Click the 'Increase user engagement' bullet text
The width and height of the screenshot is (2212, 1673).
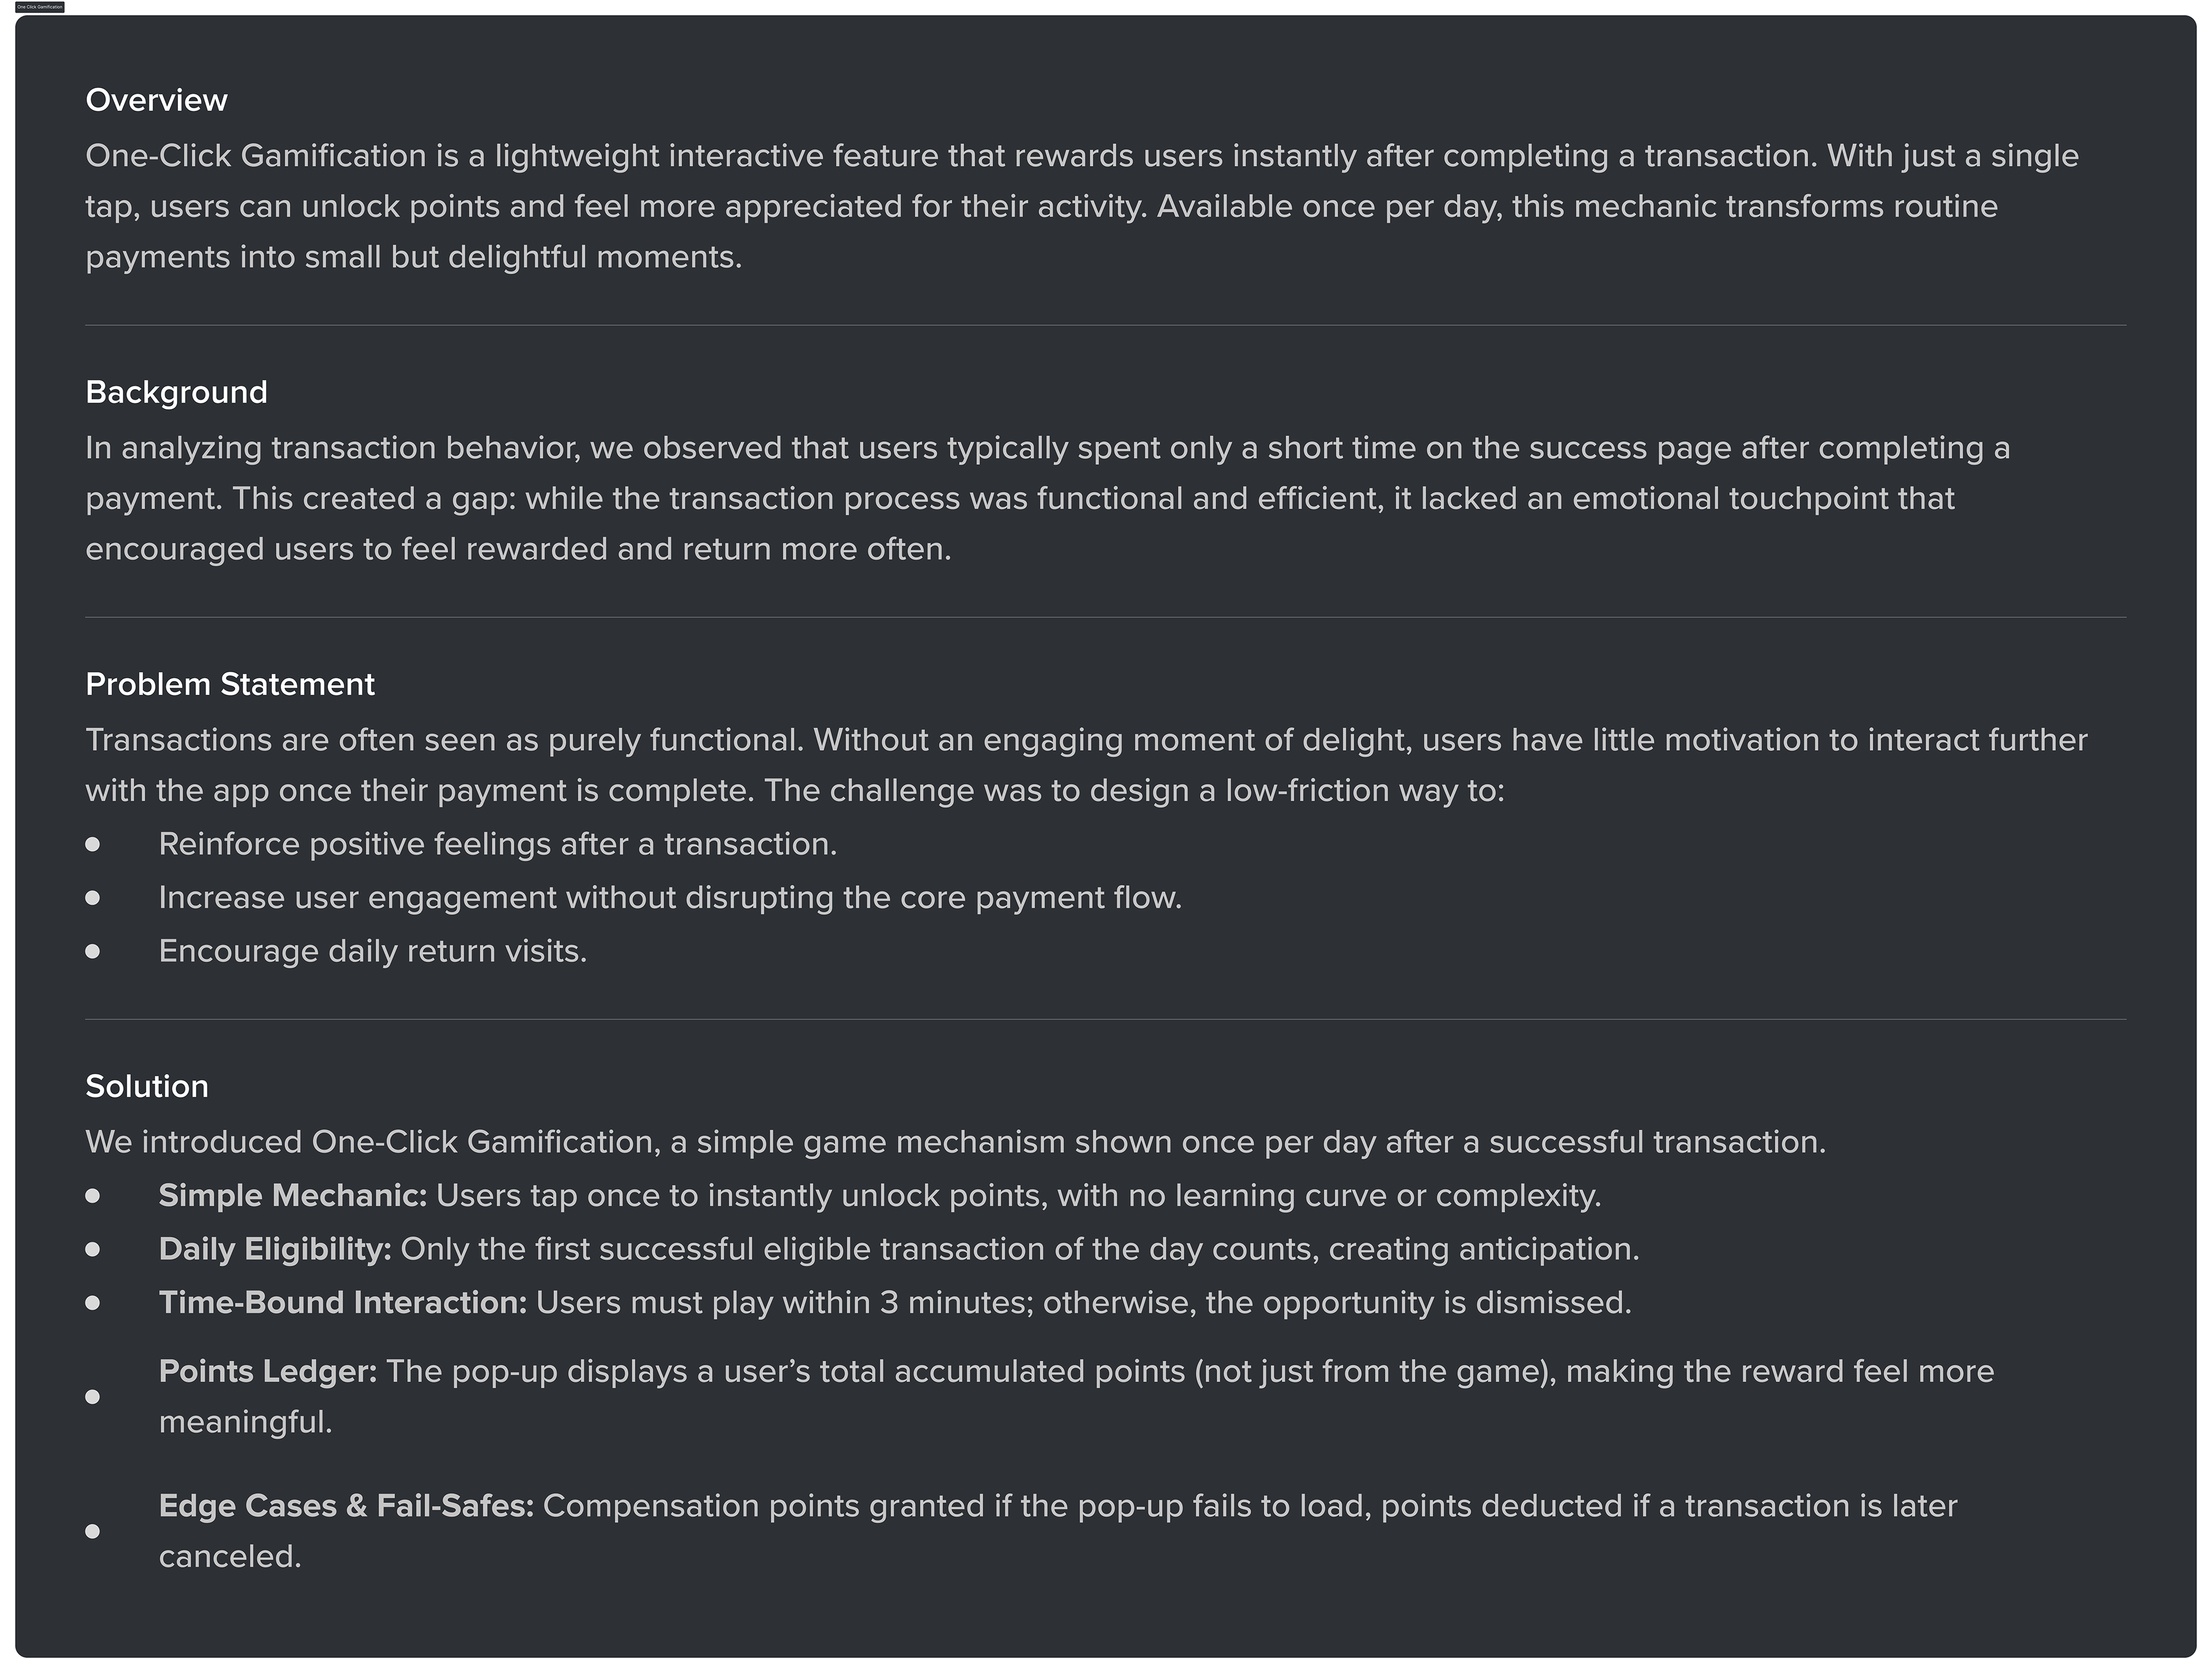tap(670, 898)
